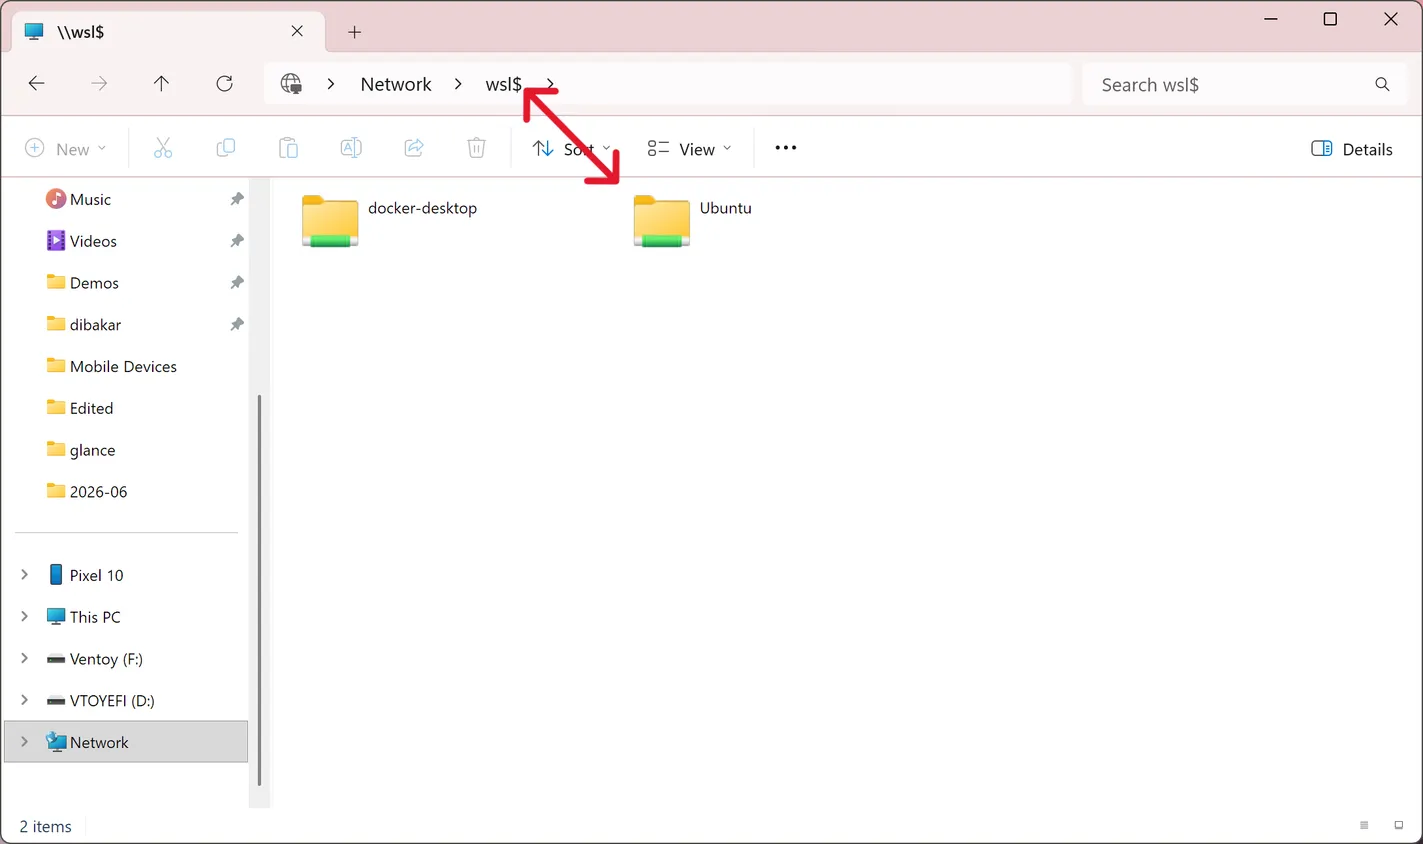Image resolution: width=1423 pixels, height=844 pixels.
Task: Expand the Ventoy (F:) drive node
Action: point(24,659)
